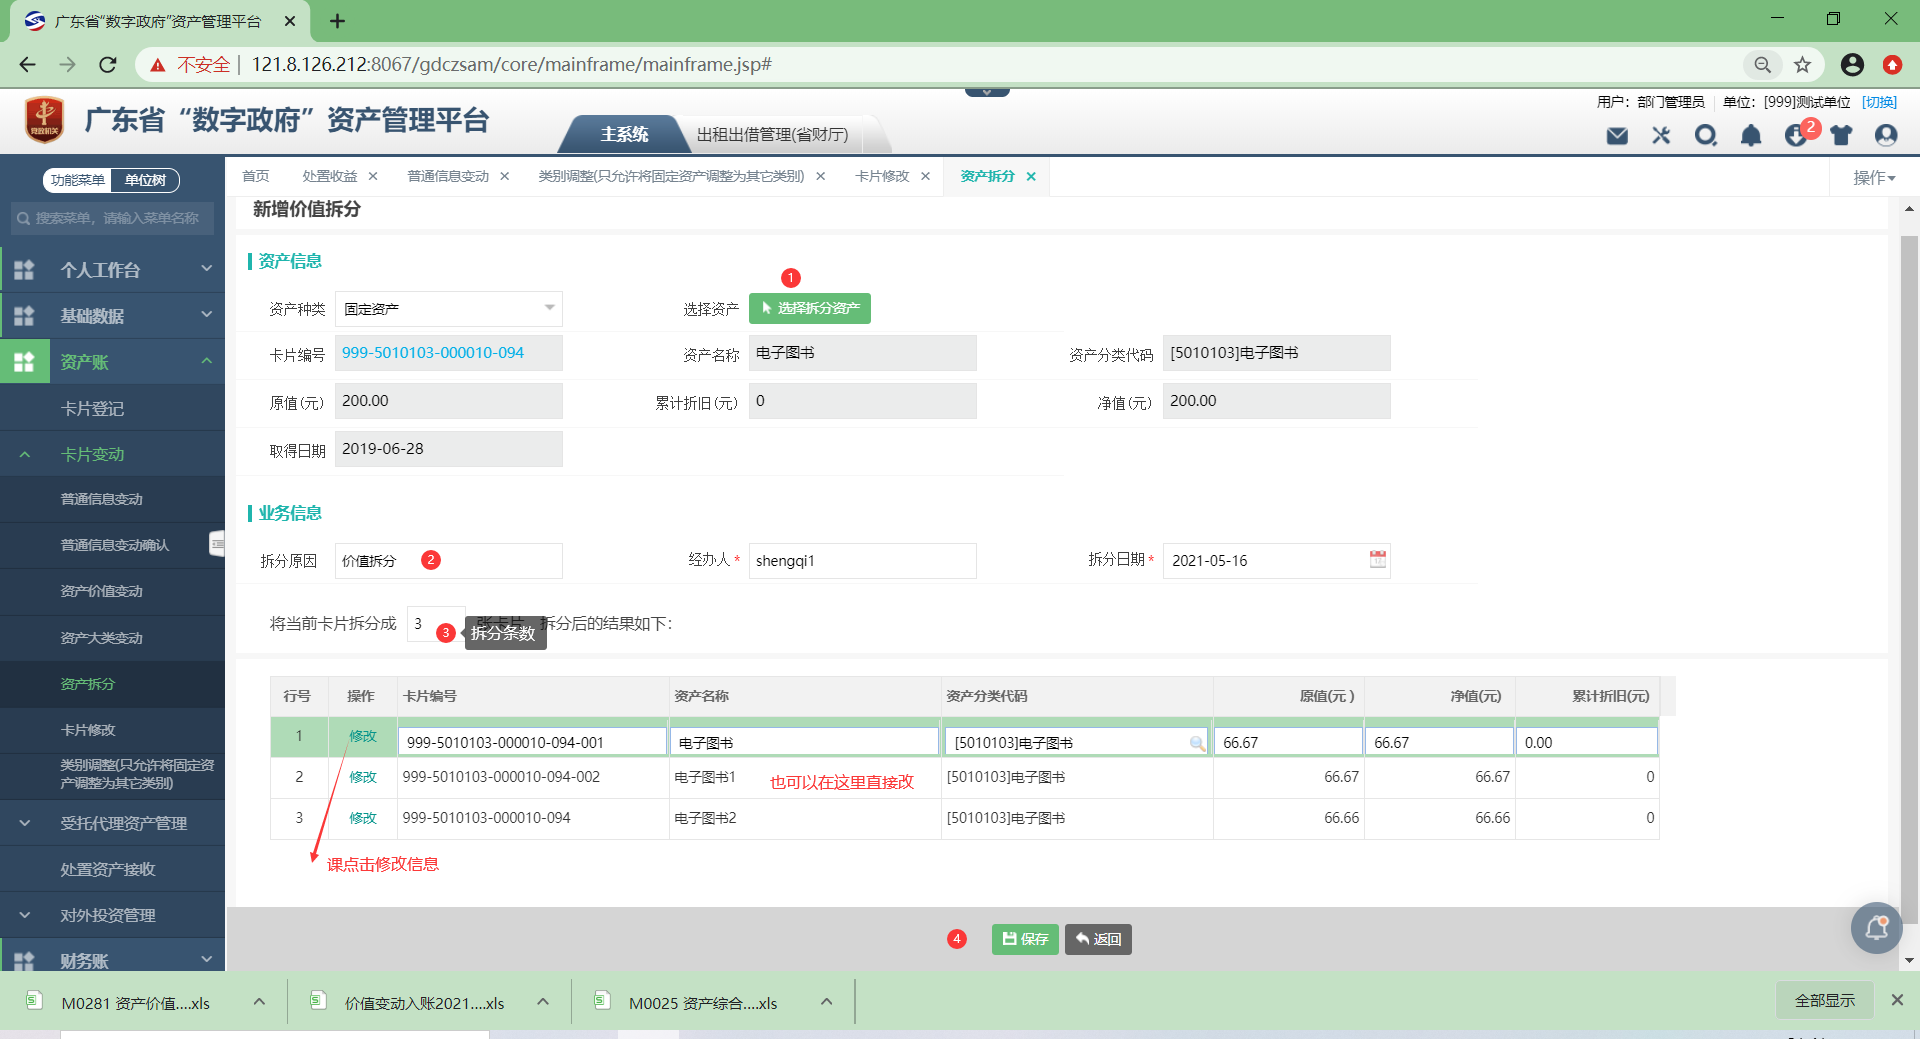This screenshot has height=1039, width=1920.
Task: Open 普通信息变动确认 in sidebar
Action: pyautogui.click(x=114, y=545)
